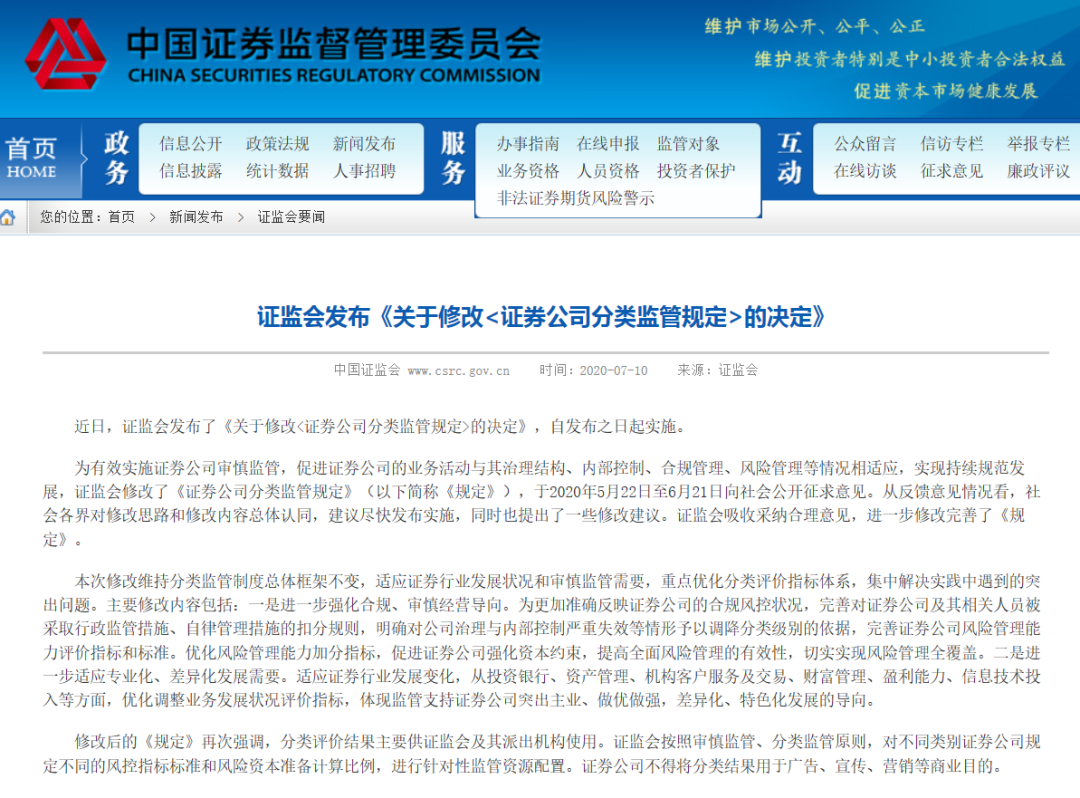The height and width of the screenshot is (798, 1080).
Task: Open 人员资格 service link
Action: 608,171
